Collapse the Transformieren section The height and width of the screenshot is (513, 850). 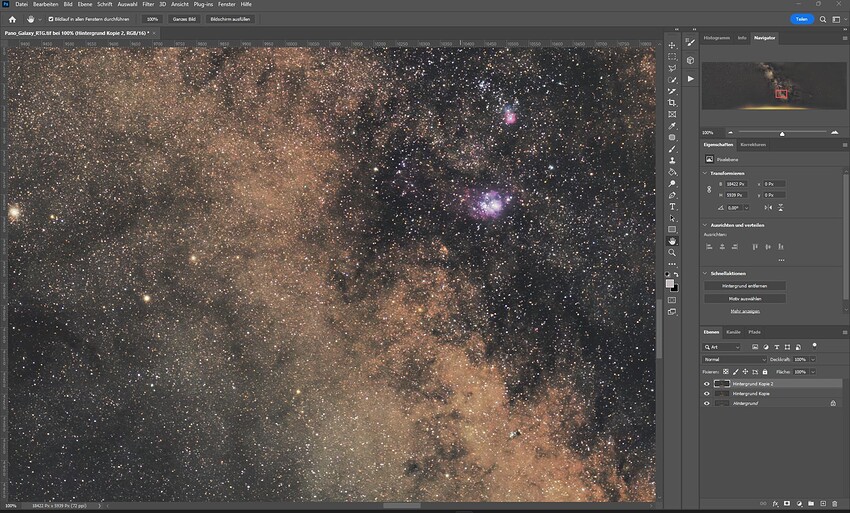(x=706, y=173)
